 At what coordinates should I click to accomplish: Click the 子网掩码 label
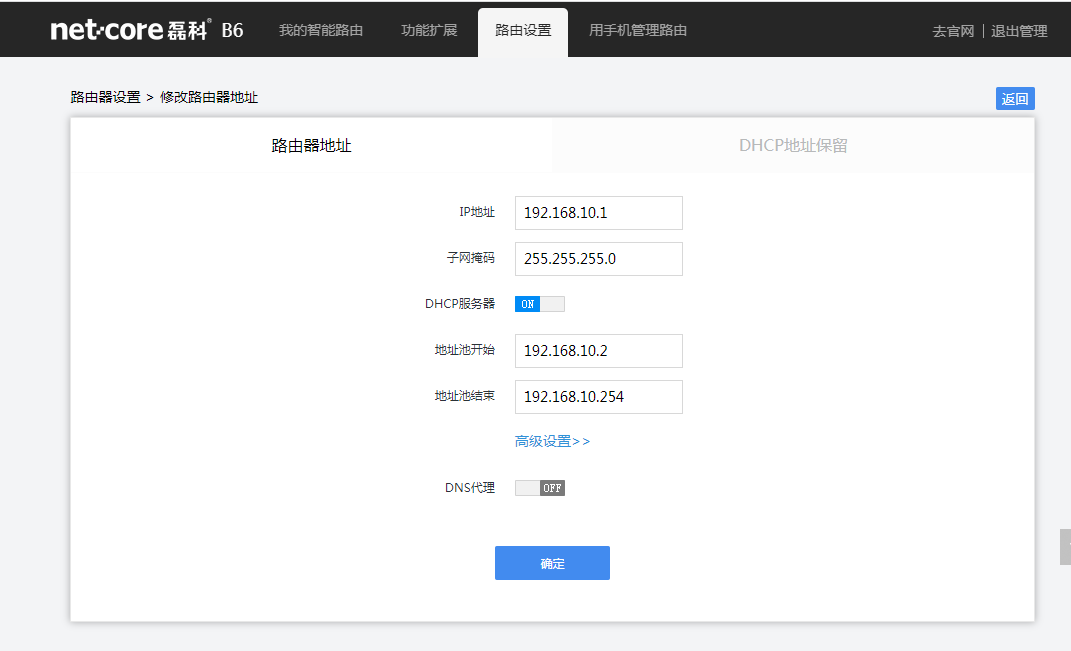[471, 258]
